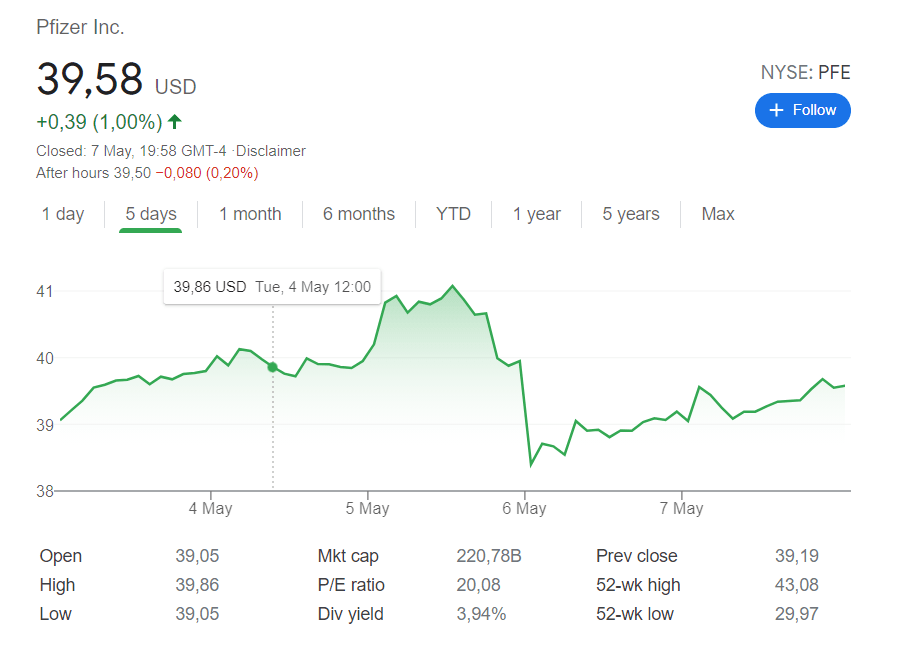Click the 39,86 USD chart tooltip
Image resolution: width=904 pixels, height=654 pixels.
click(x=272, y=287)
